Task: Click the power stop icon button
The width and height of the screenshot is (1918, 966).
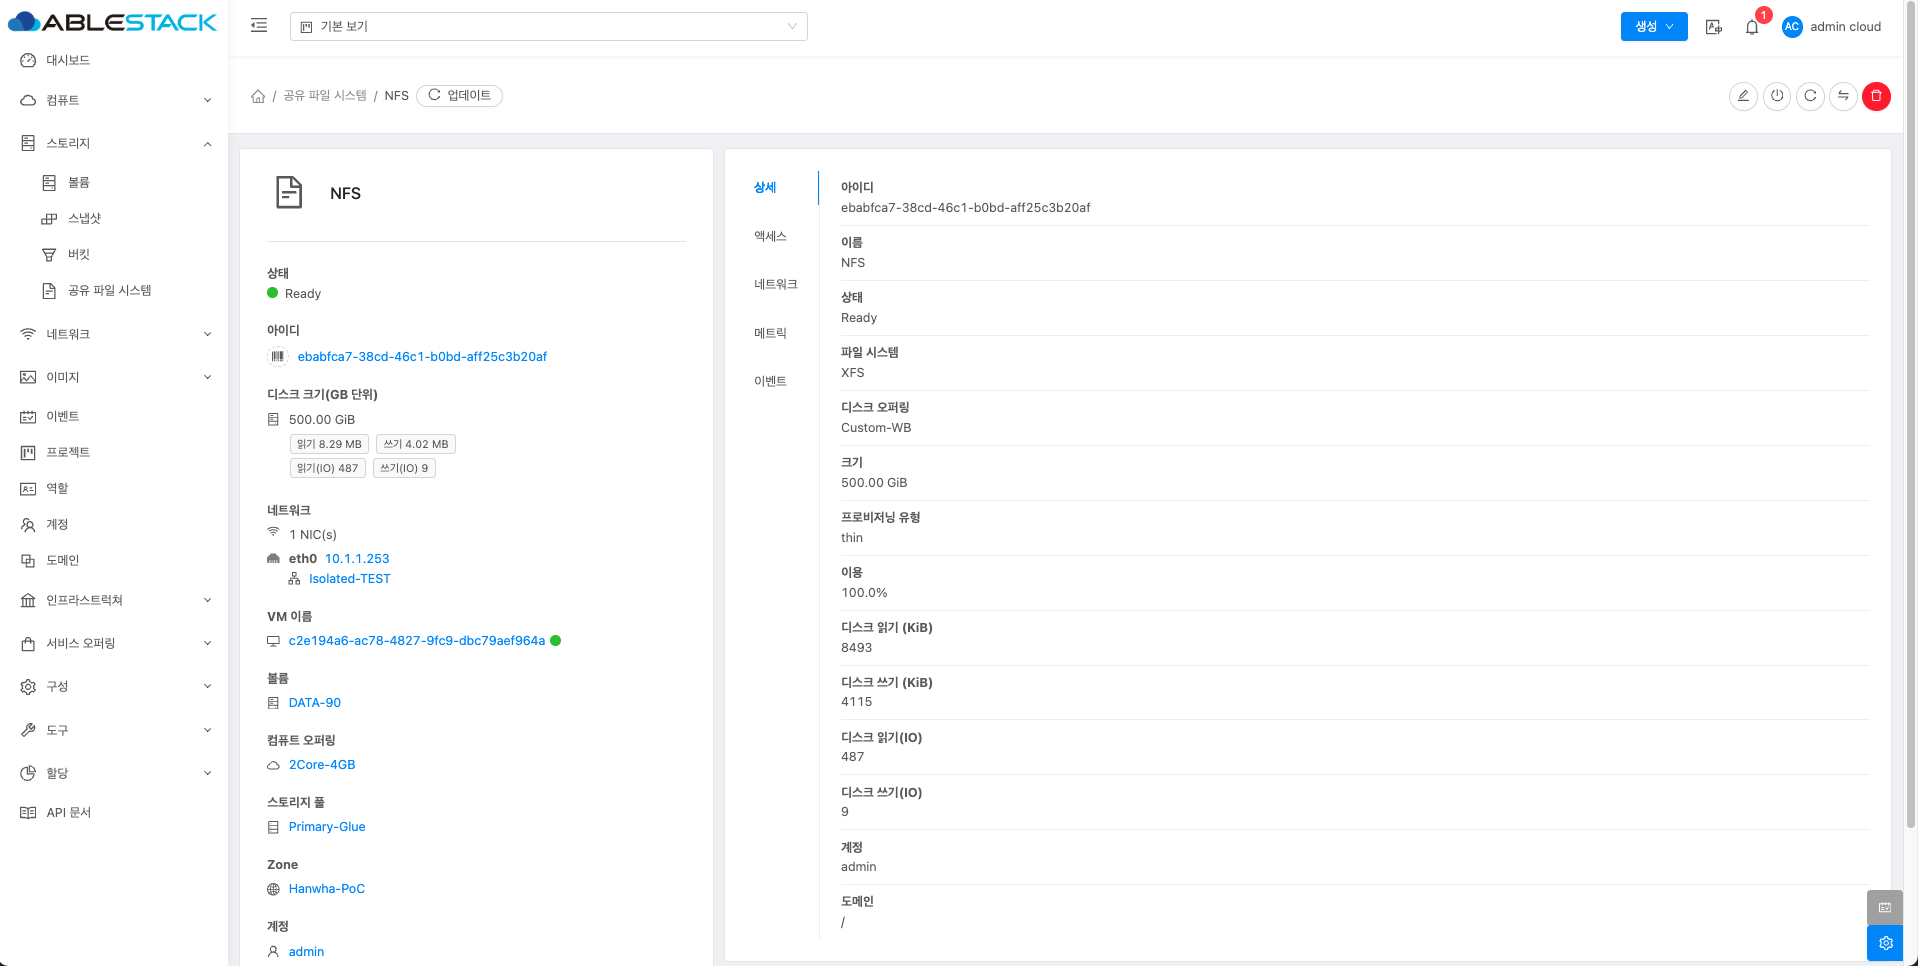Action: [x=1777, y=96]
